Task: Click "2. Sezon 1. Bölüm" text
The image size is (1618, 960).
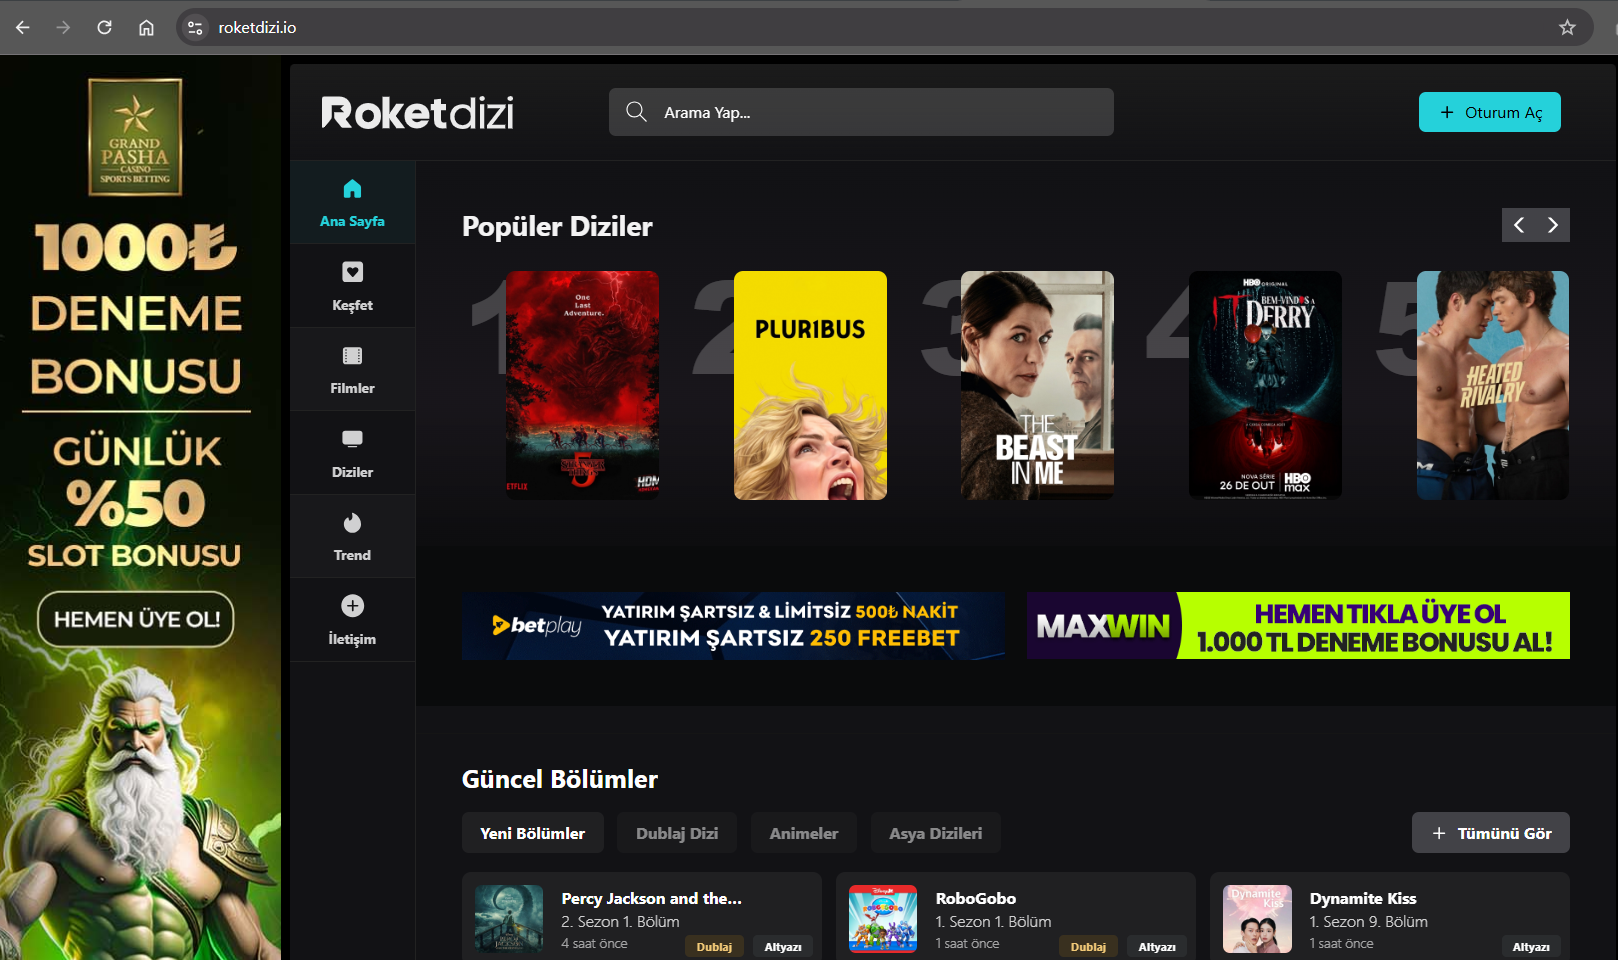Action: tap(620, 922)
